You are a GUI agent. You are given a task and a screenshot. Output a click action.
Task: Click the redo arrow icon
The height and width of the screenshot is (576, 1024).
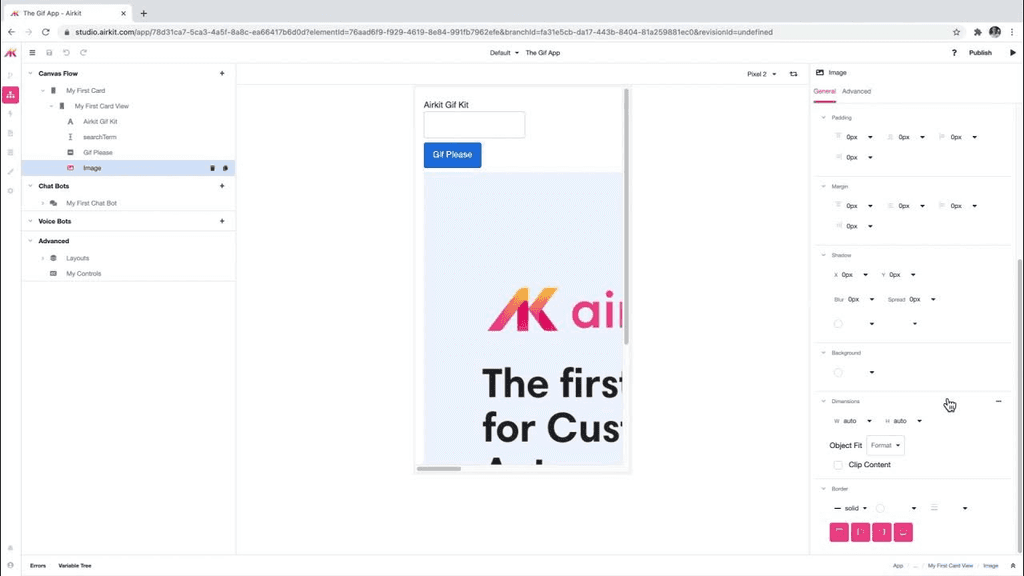[x=83, y=53]
